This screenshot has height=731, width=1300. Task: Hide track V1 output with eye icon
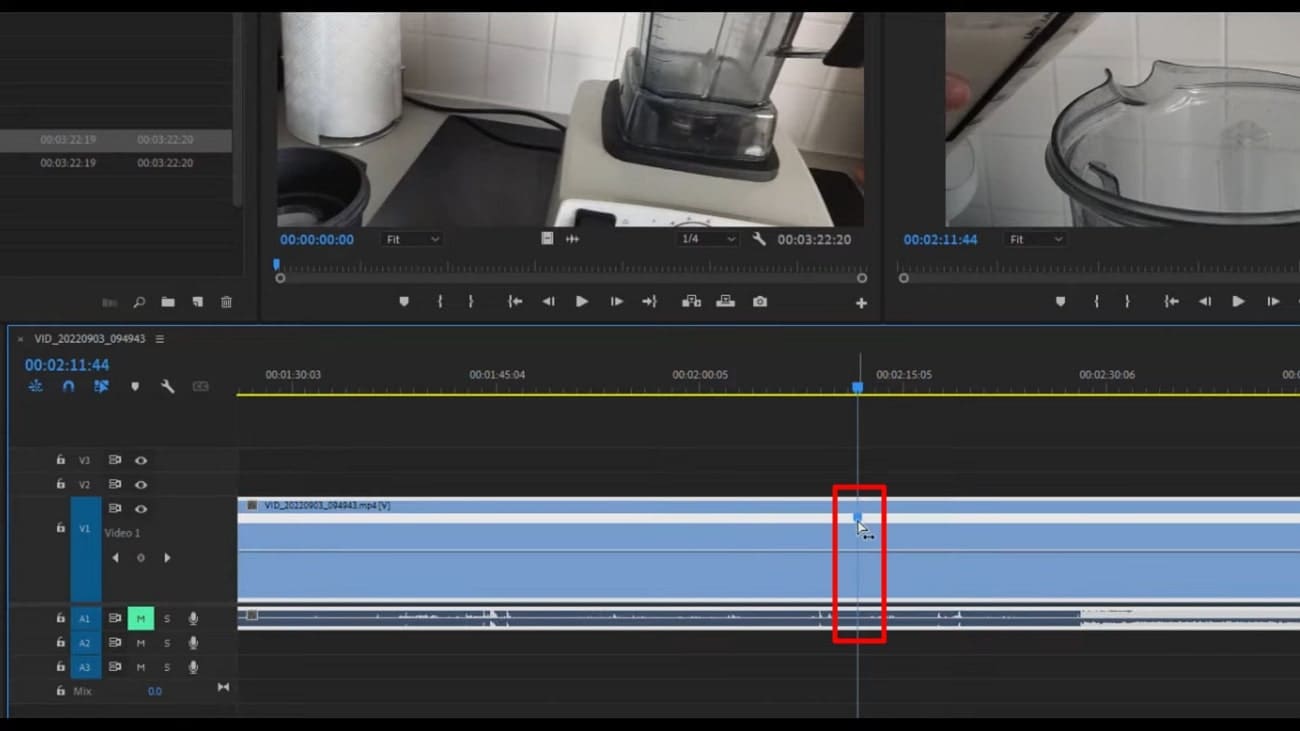pyautogui.click(x=141, y=509)
